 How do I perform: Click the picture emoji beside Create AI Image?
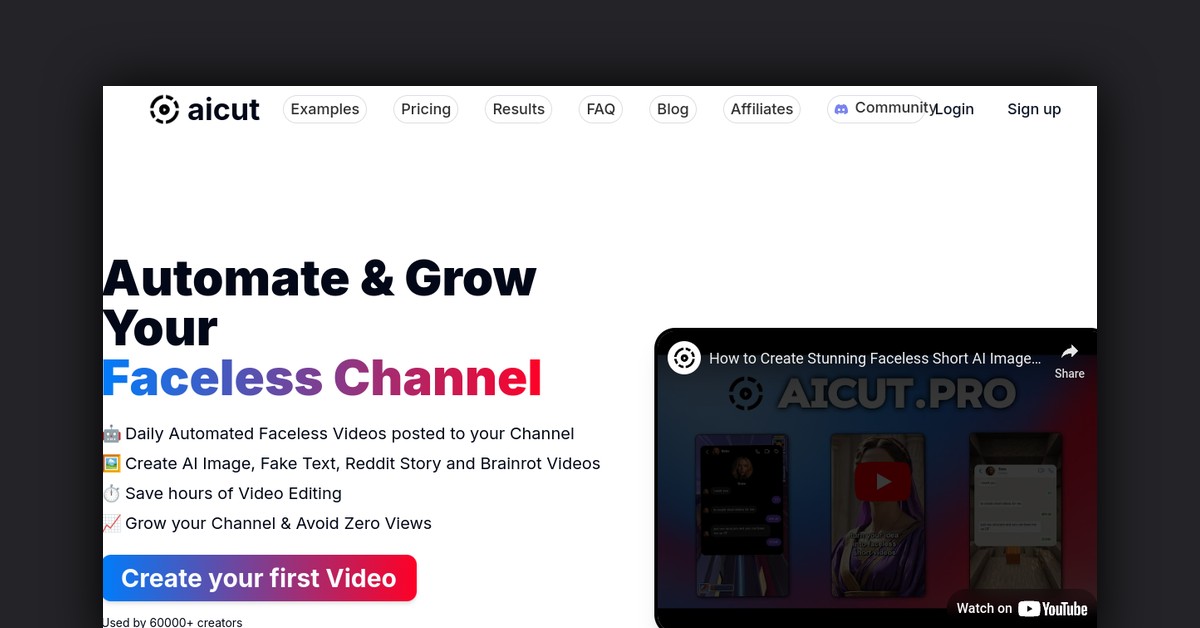click(111, 464)
